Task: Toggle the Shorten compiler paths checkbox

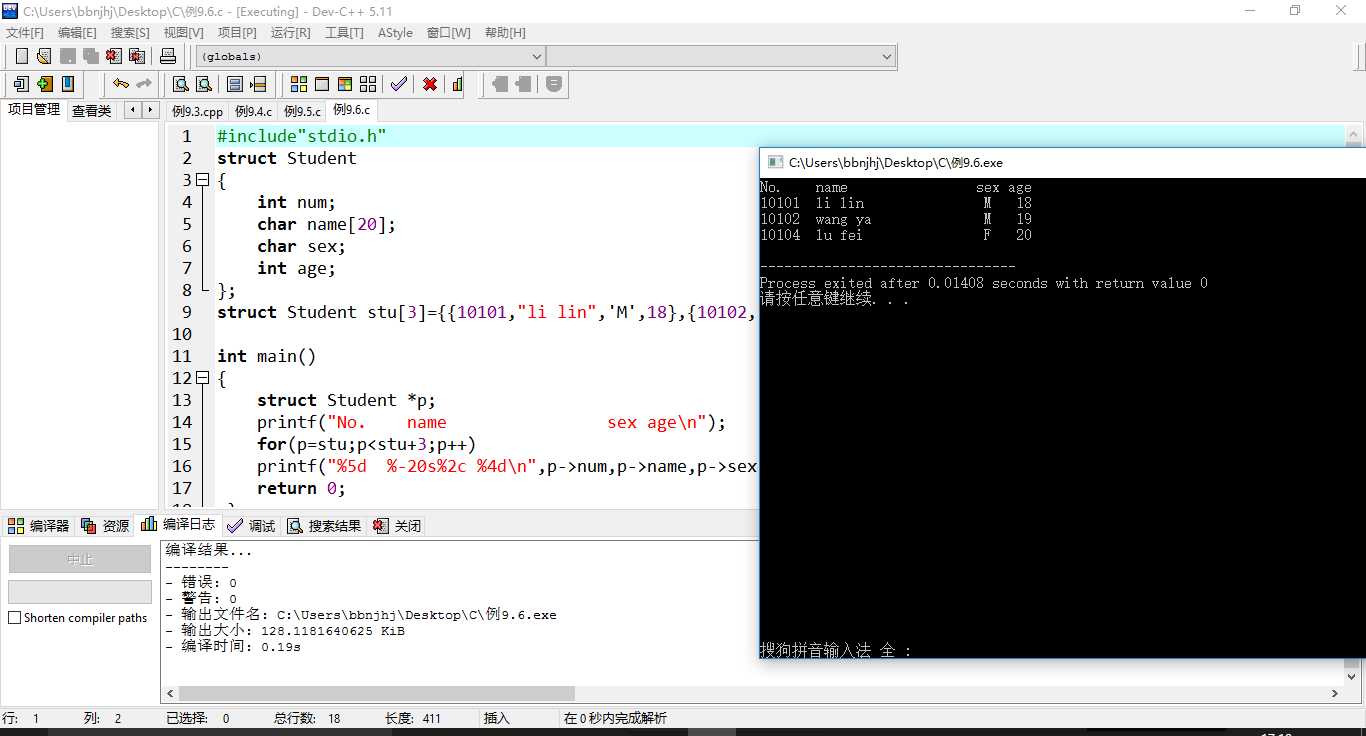Action: [14, 618]
